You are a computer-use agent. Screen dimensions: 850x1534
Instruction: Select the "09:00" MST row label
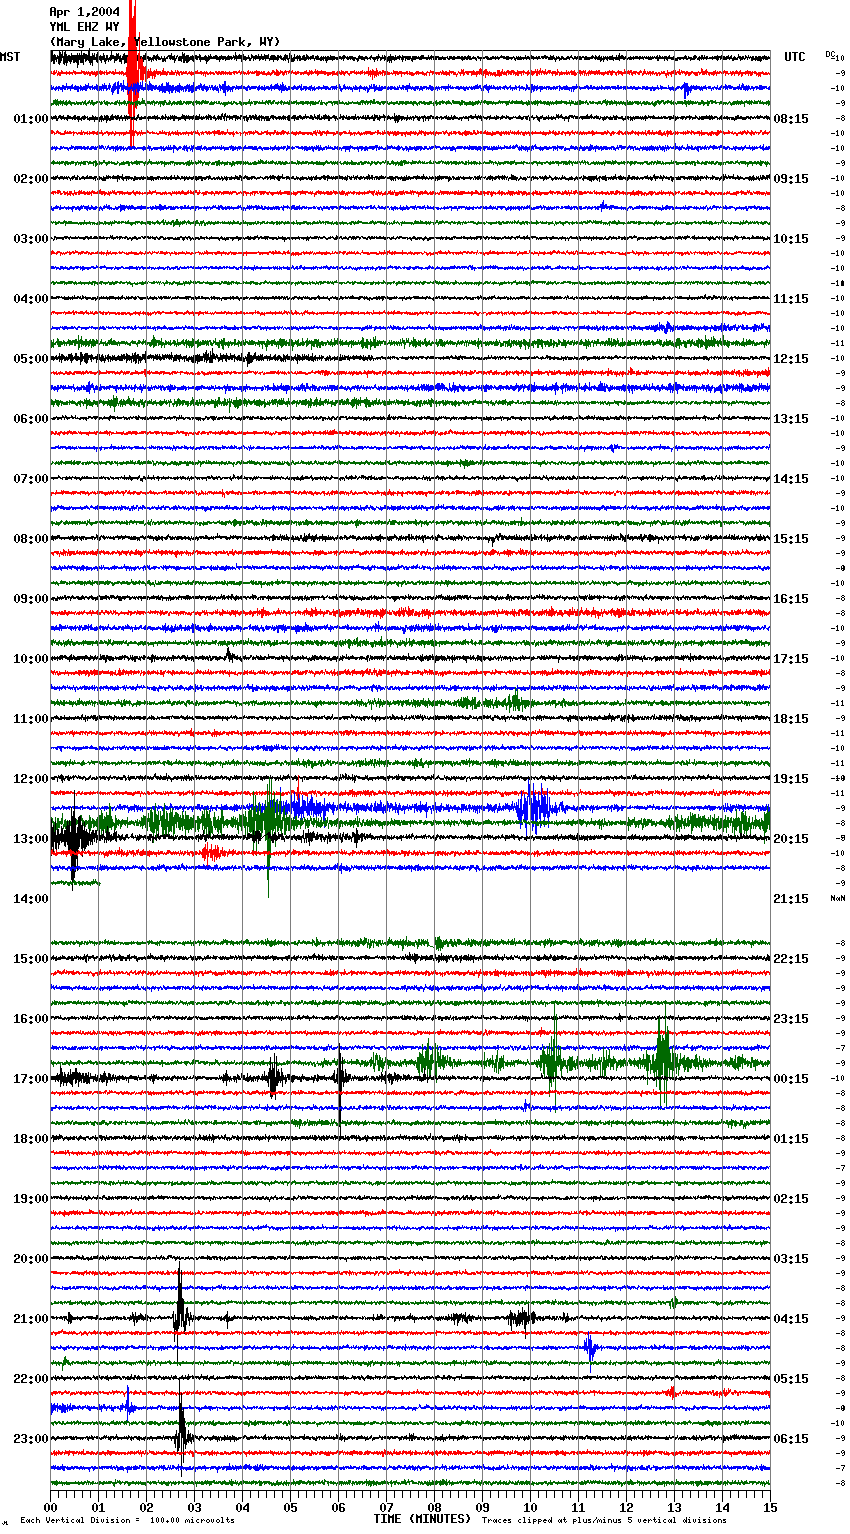tap(31, 599)
